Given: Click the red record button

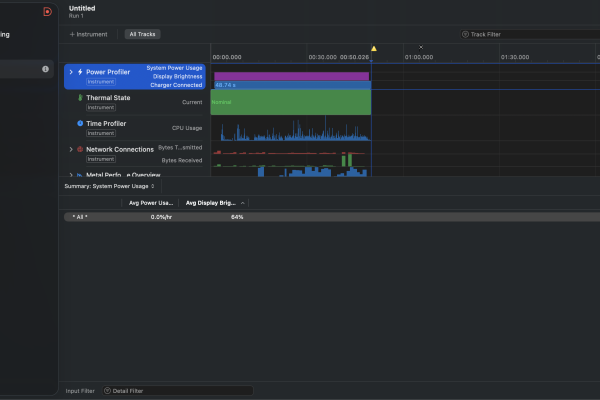Looking at the screenshot, I should pos(47,11).
